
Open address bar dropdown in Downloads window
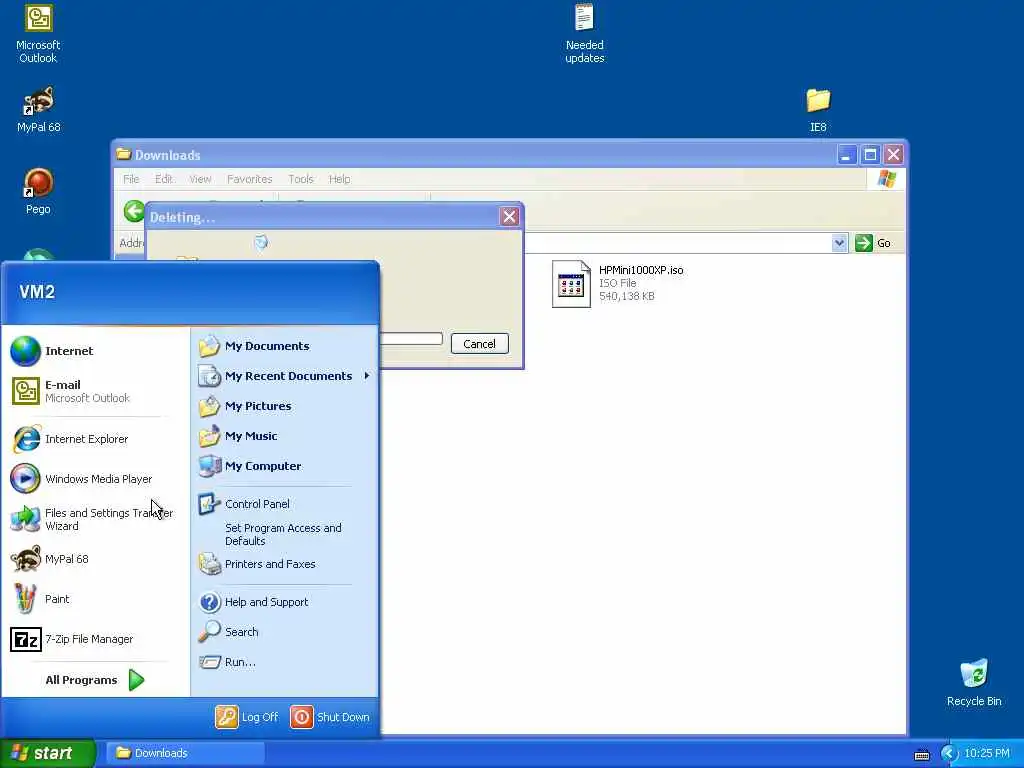point(839,243)
